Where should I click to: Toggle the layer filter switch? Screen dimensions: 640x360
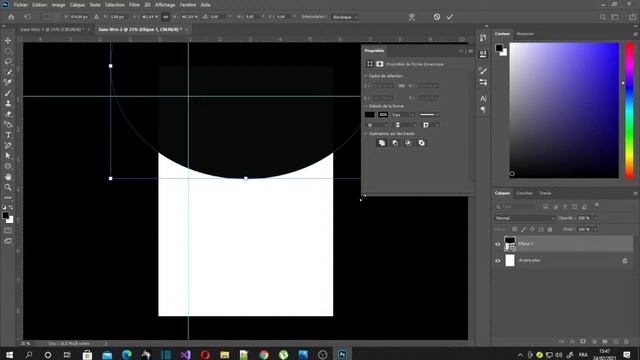tap(597, 205)
